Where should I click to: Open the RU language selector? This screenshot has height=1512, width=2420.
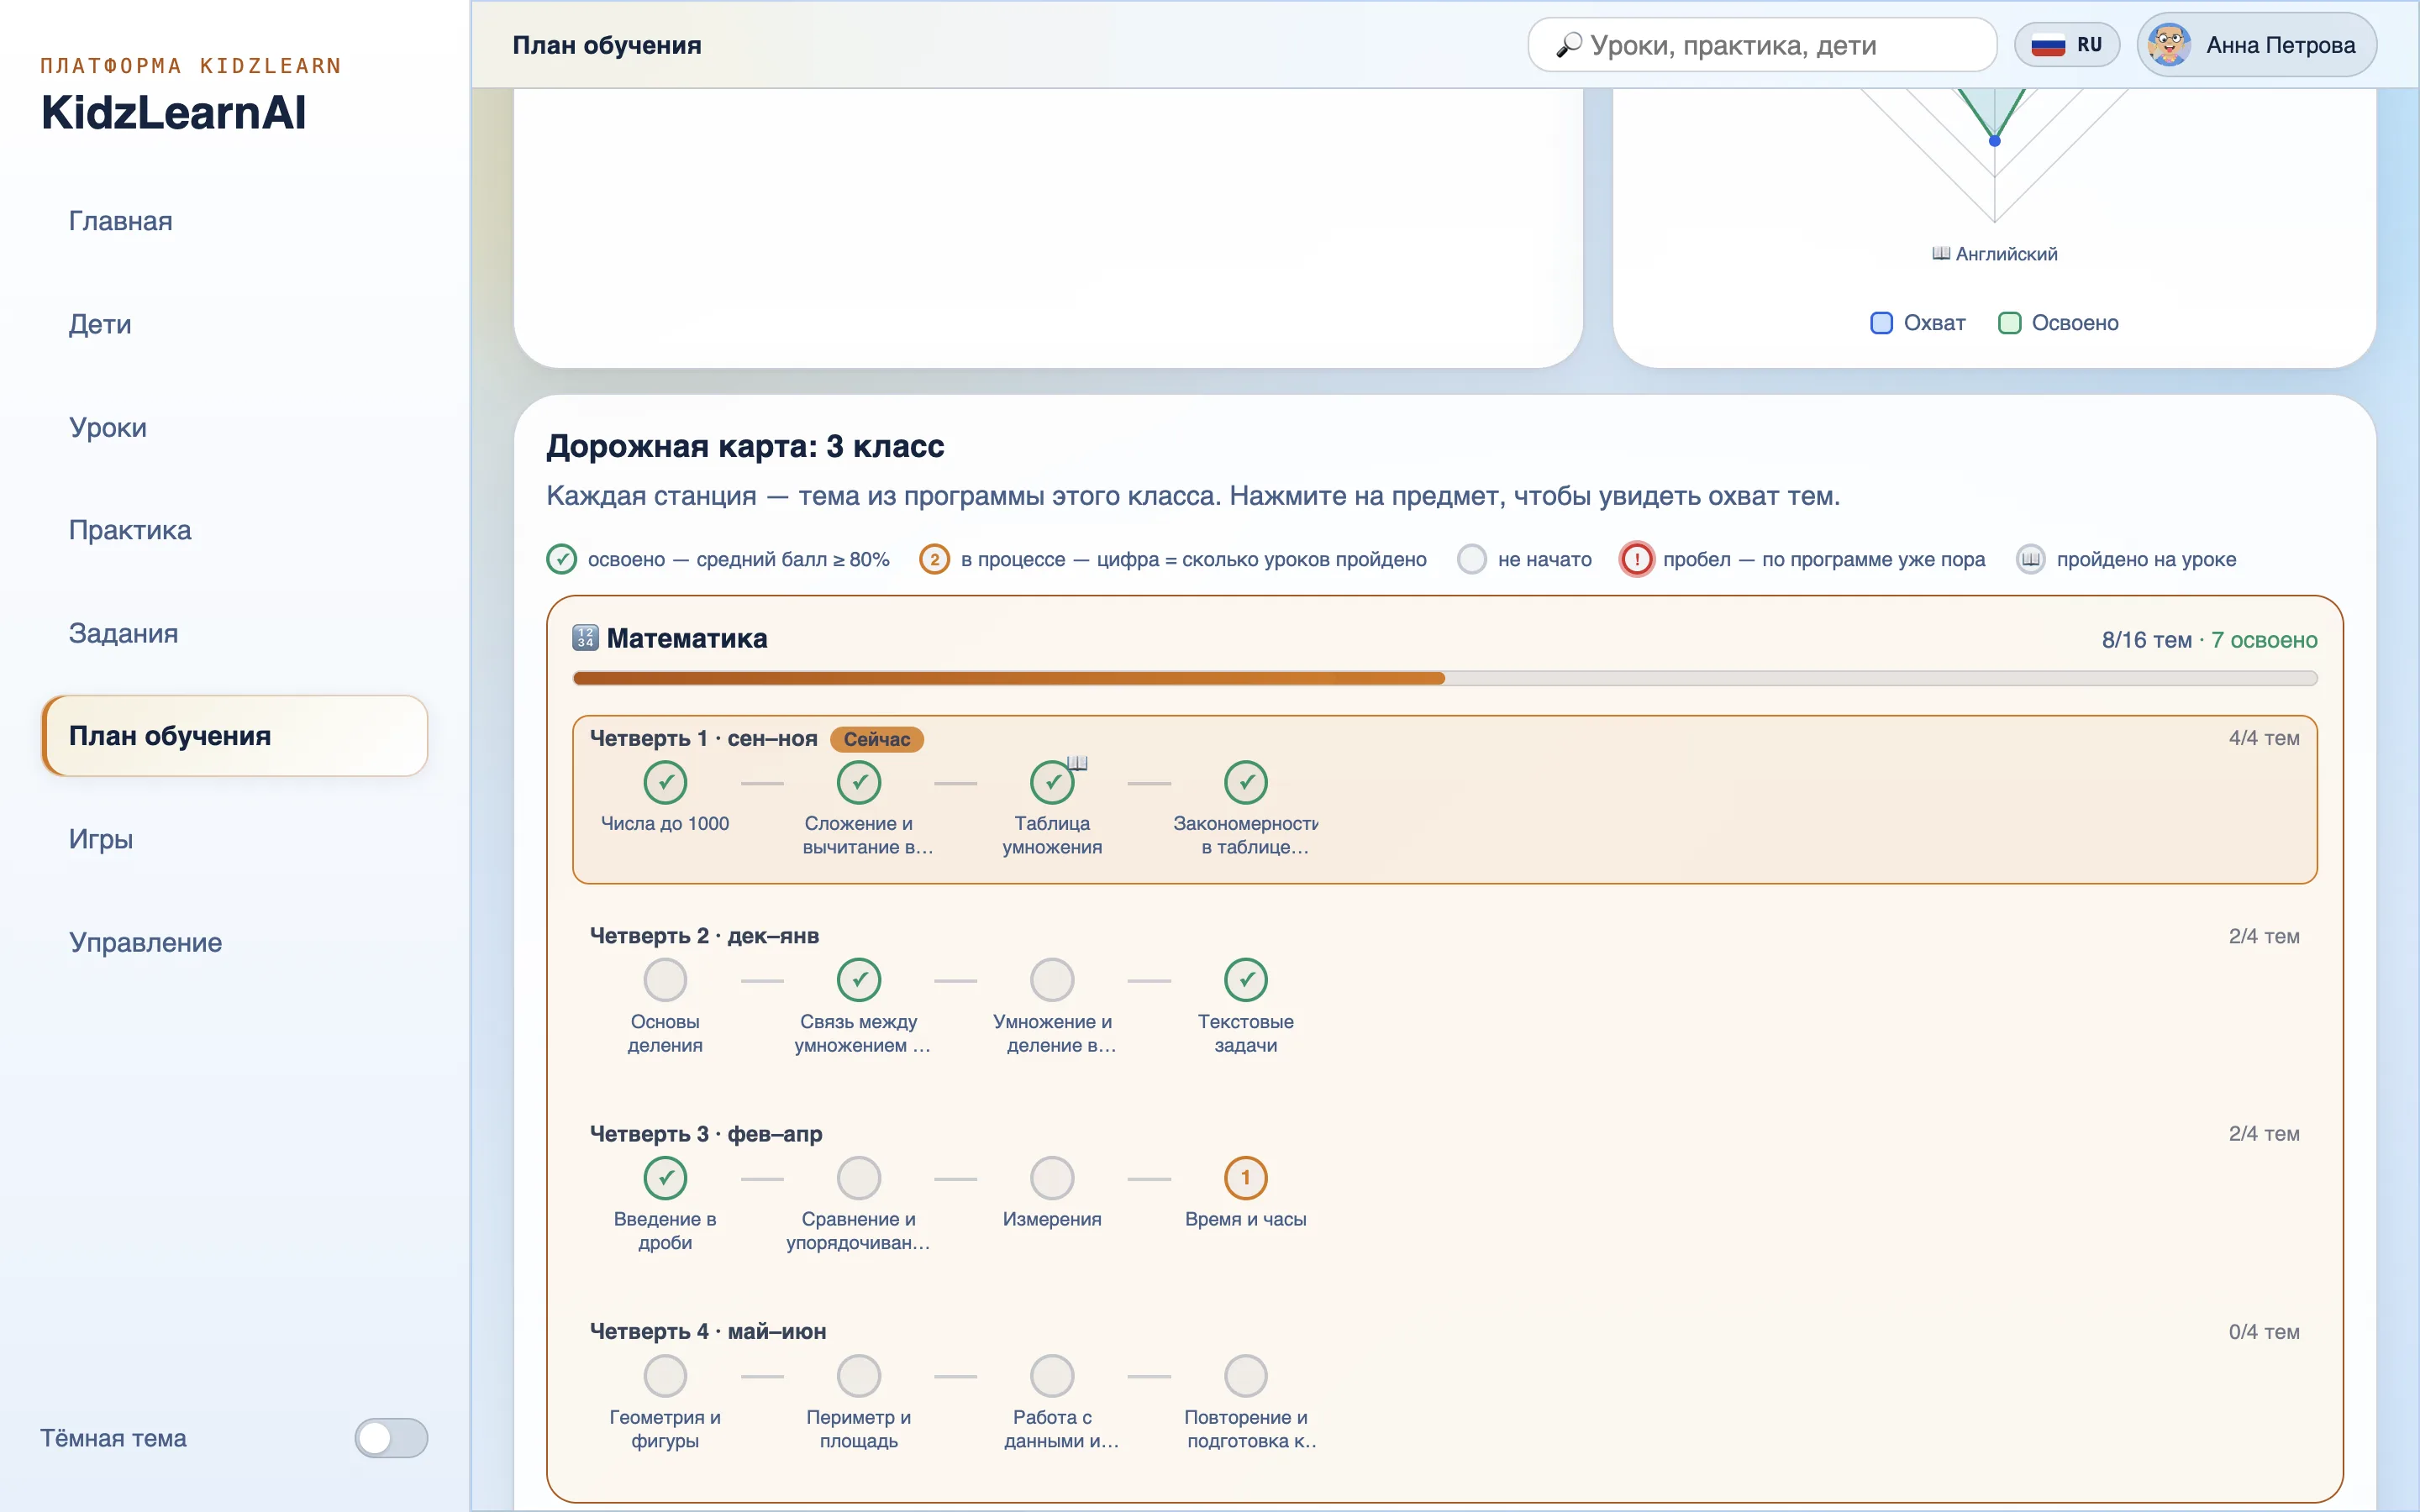(2067, 45)
